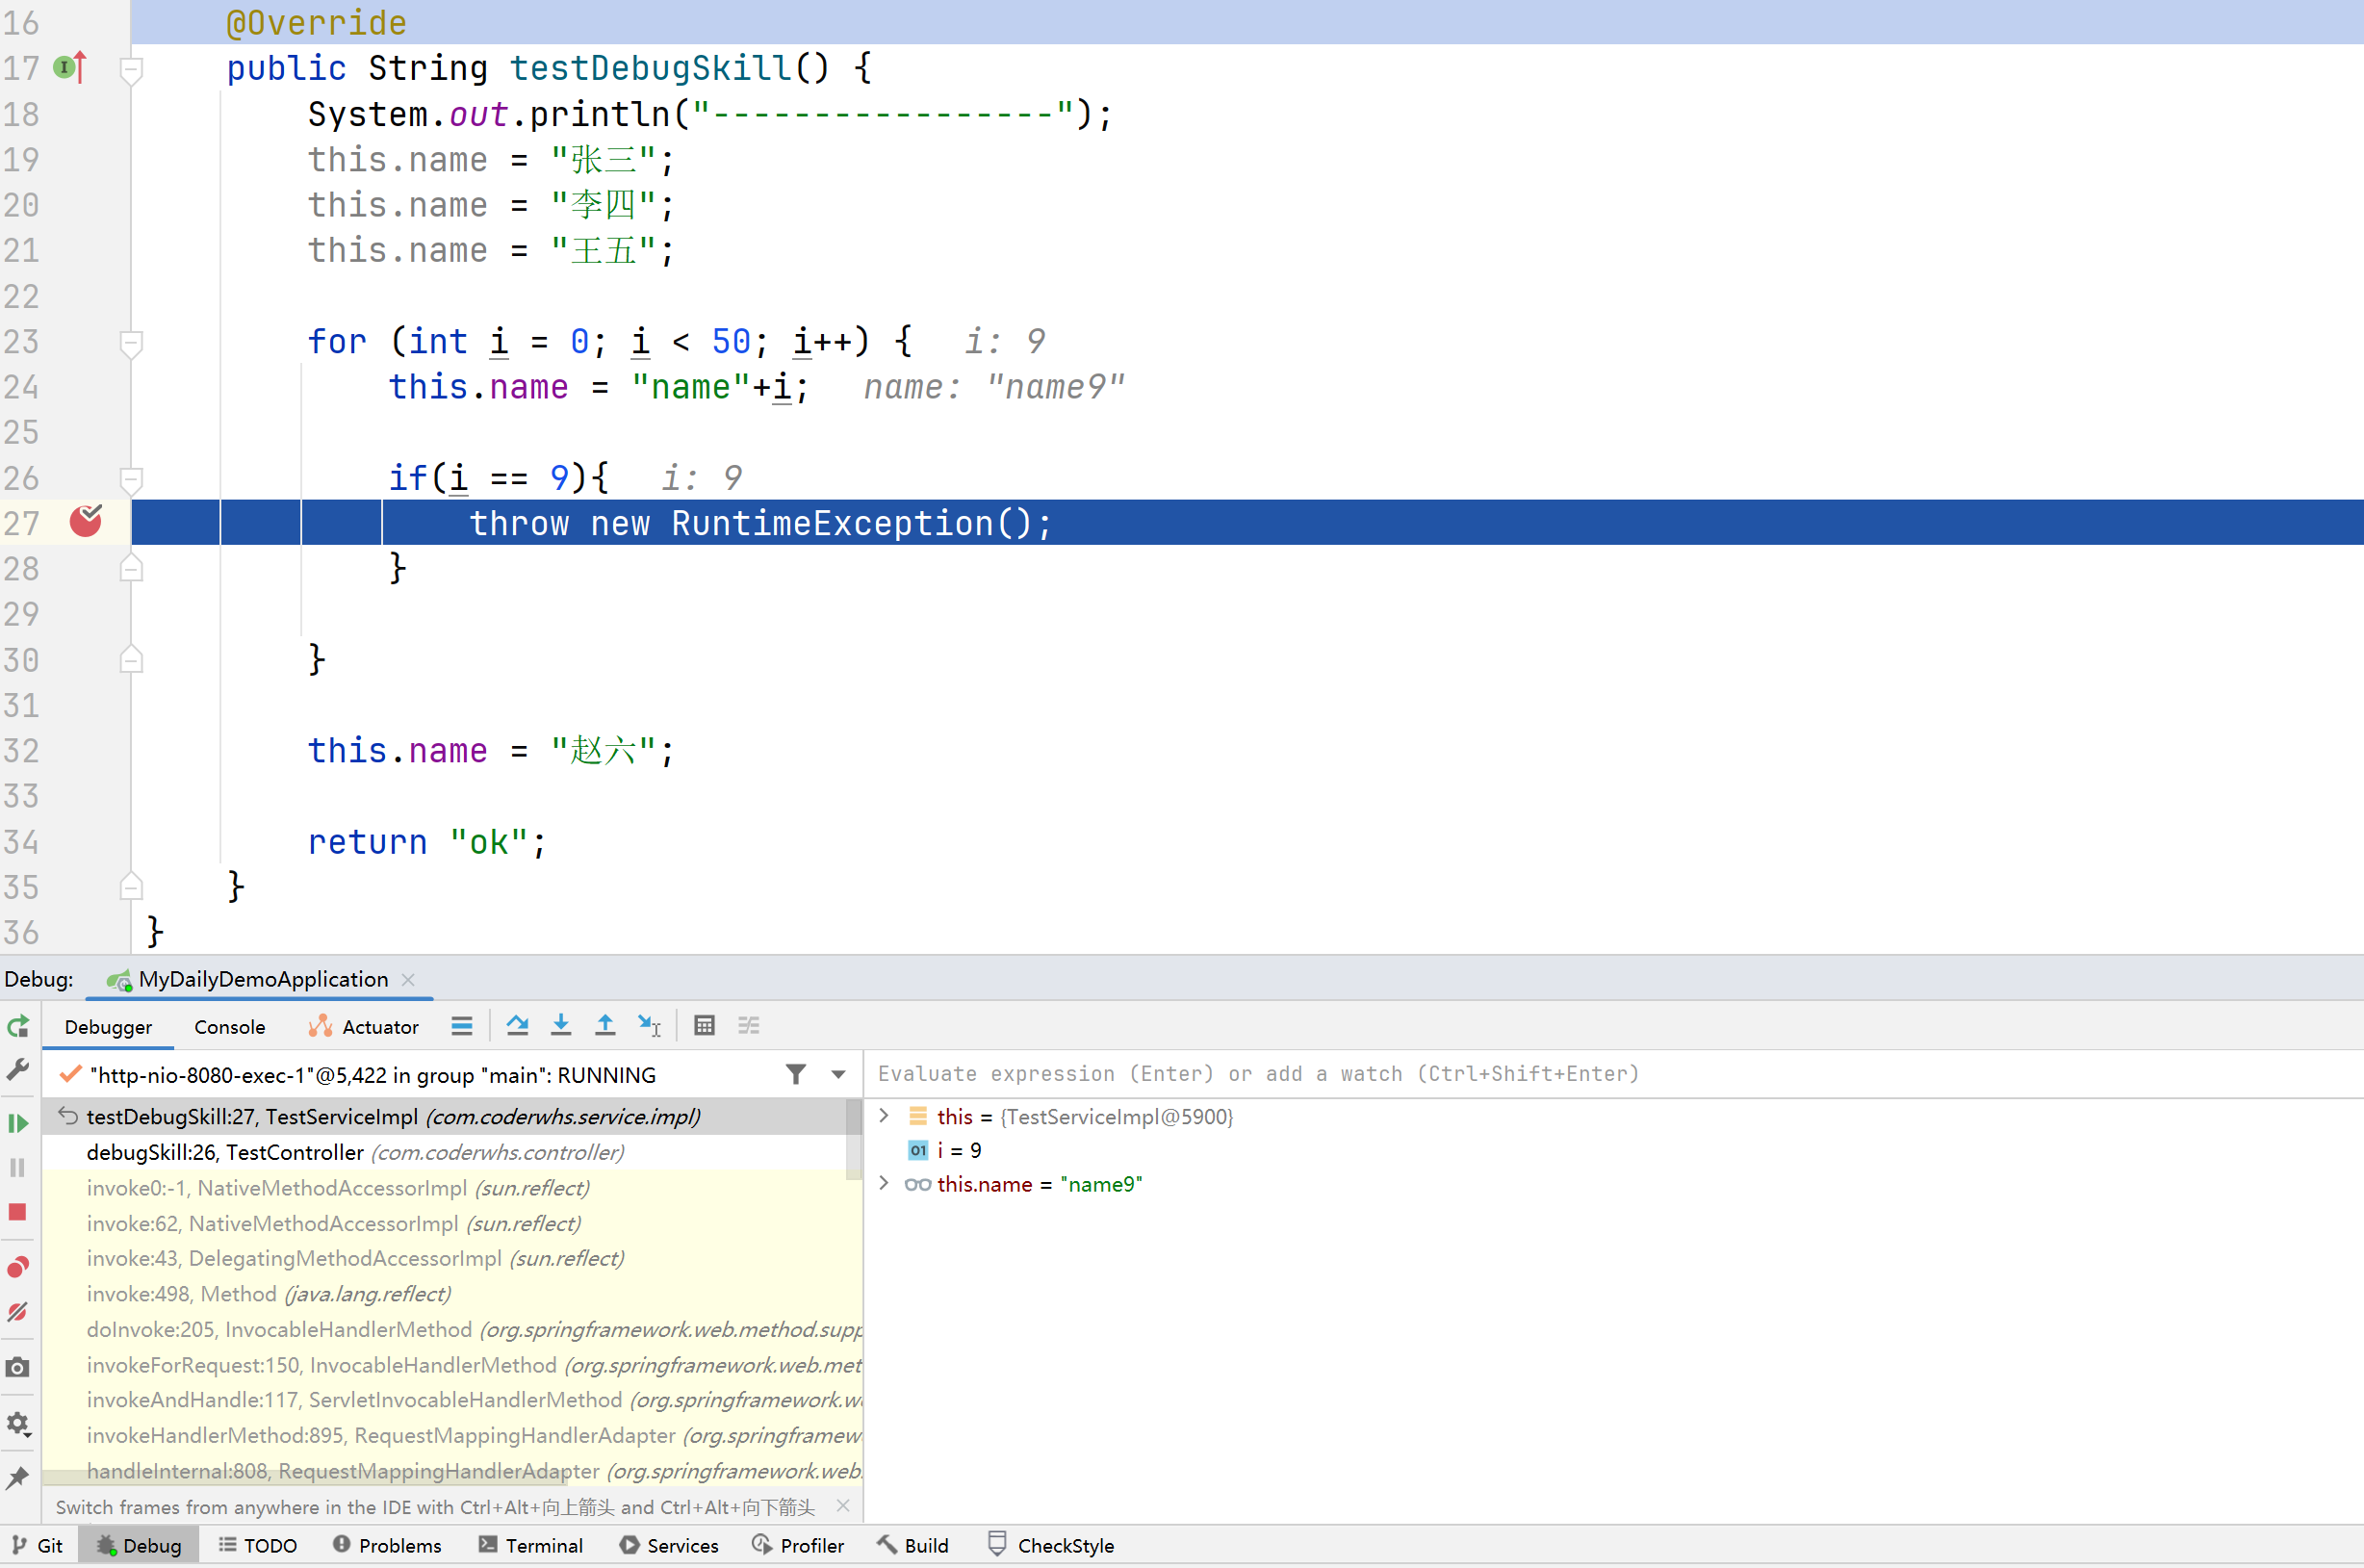
Task: Select invokeForRequest:150 stack frame
Action: tap(453, 1365)
